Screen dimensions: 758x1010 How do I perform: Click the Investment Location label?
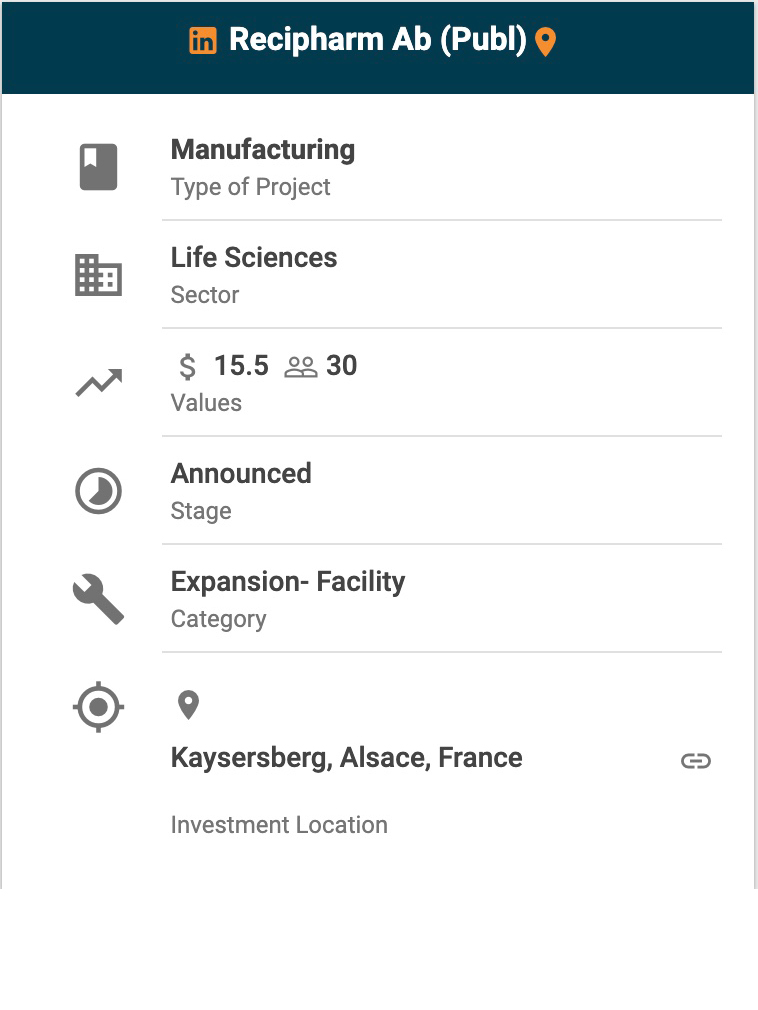[x=279, y=825]
